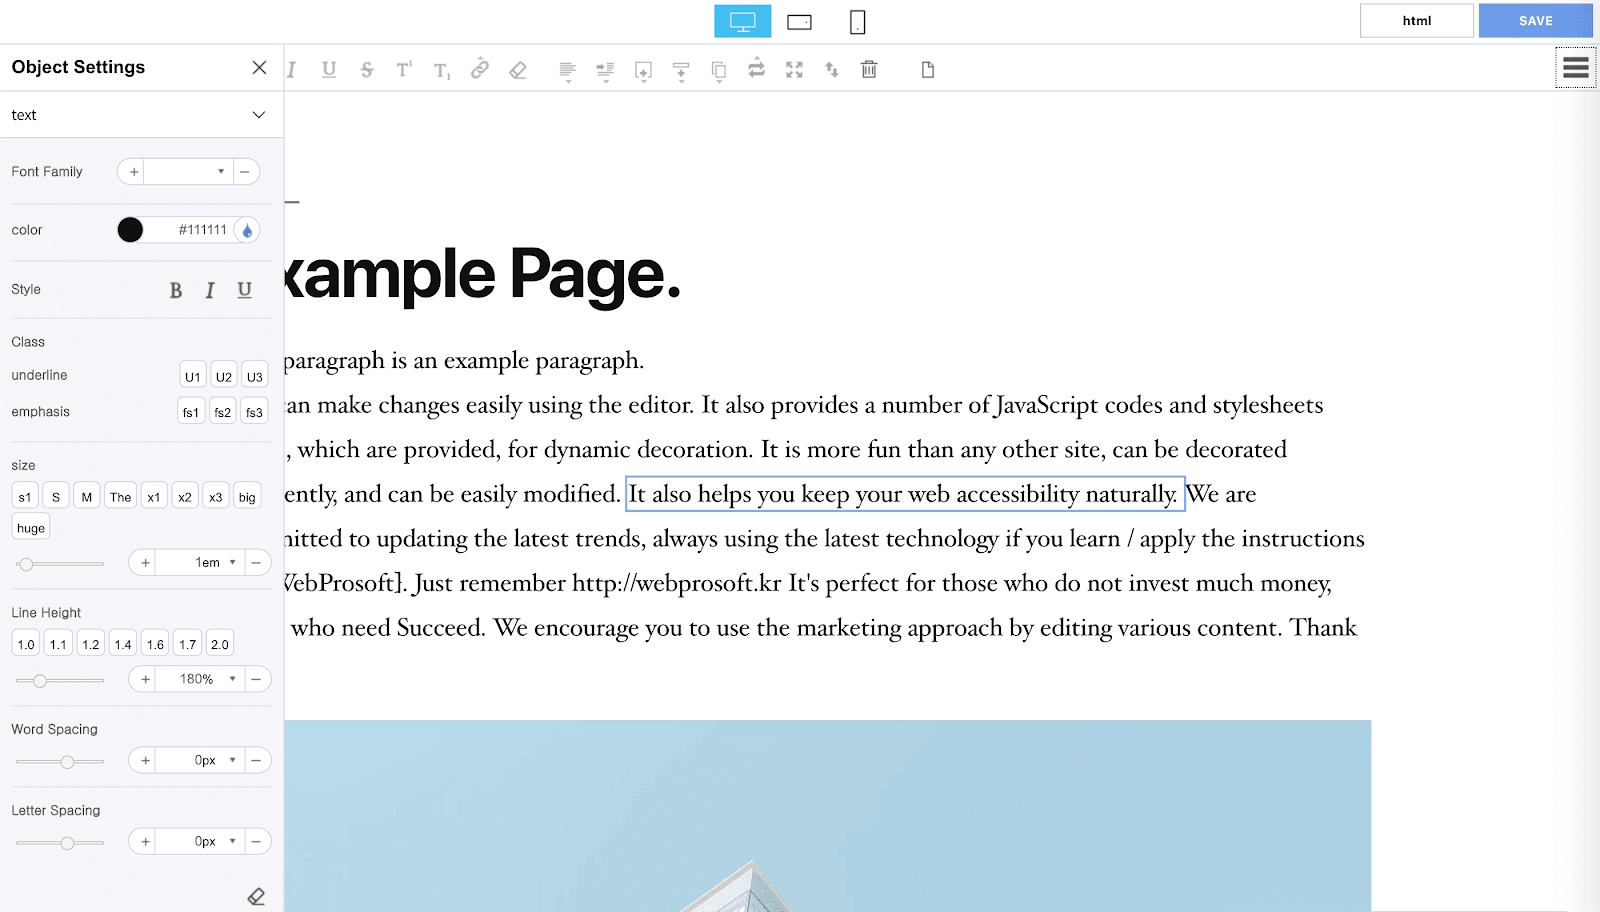This screenshot has height=912, width=1600.
Task: Increase Line Height with plus button
Action: pos(144,679)
